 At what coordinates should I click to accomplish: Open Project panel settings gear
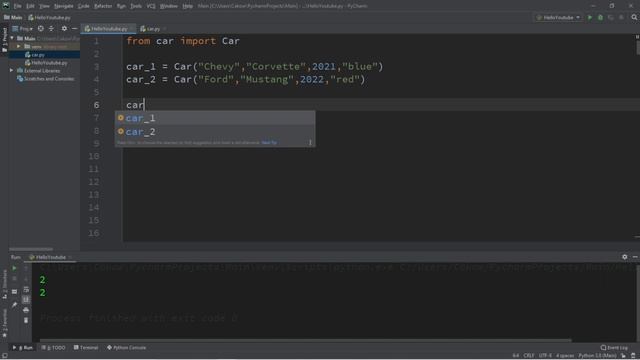[64, 29]
